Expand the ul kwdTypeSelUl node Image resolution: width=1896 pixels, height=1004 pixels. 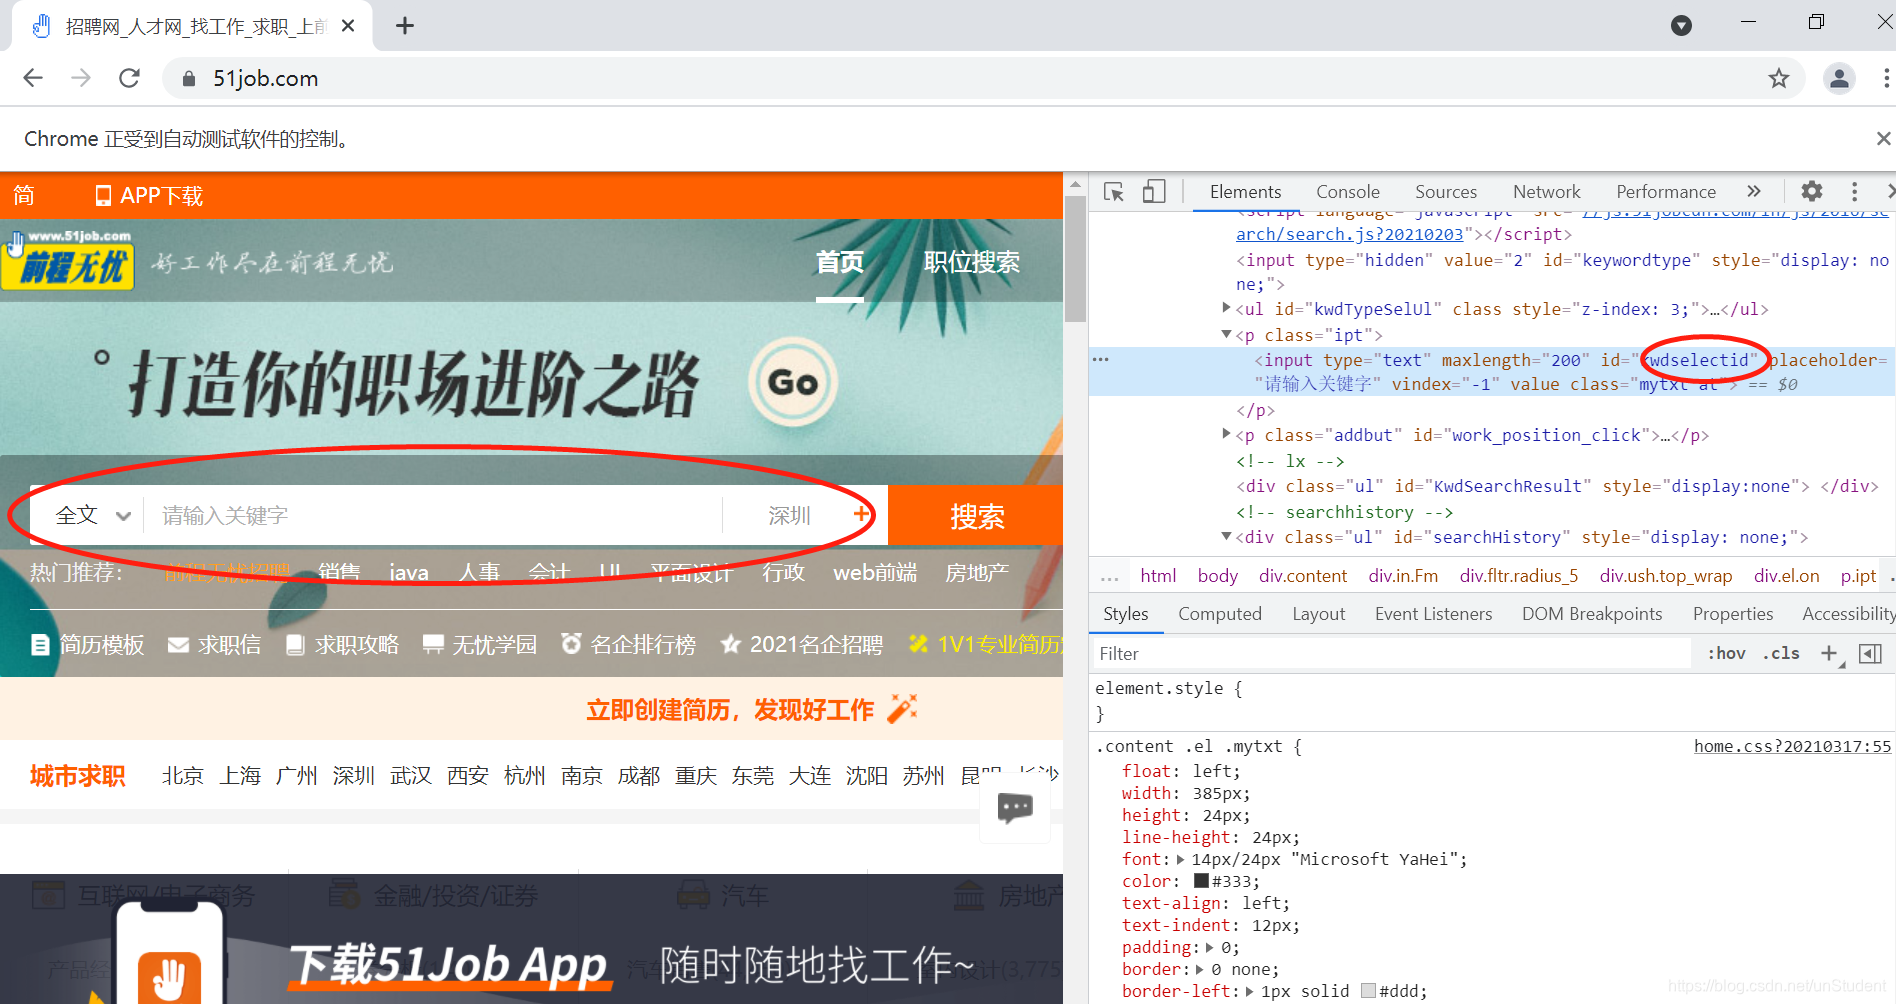1227,308
